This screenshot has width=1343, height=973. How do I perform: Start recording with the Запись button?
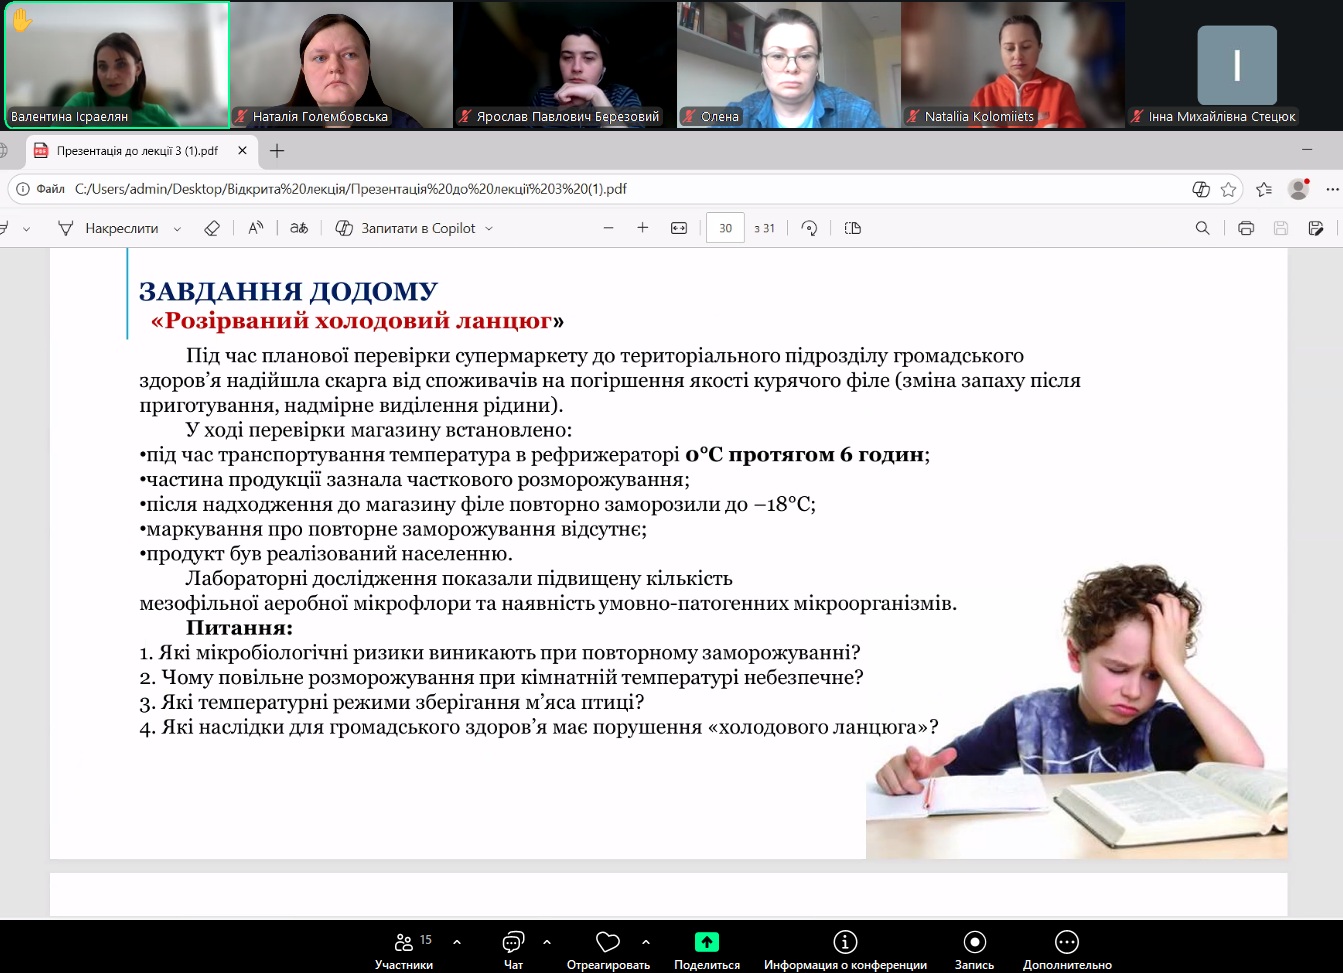click(x=974, y=950)
